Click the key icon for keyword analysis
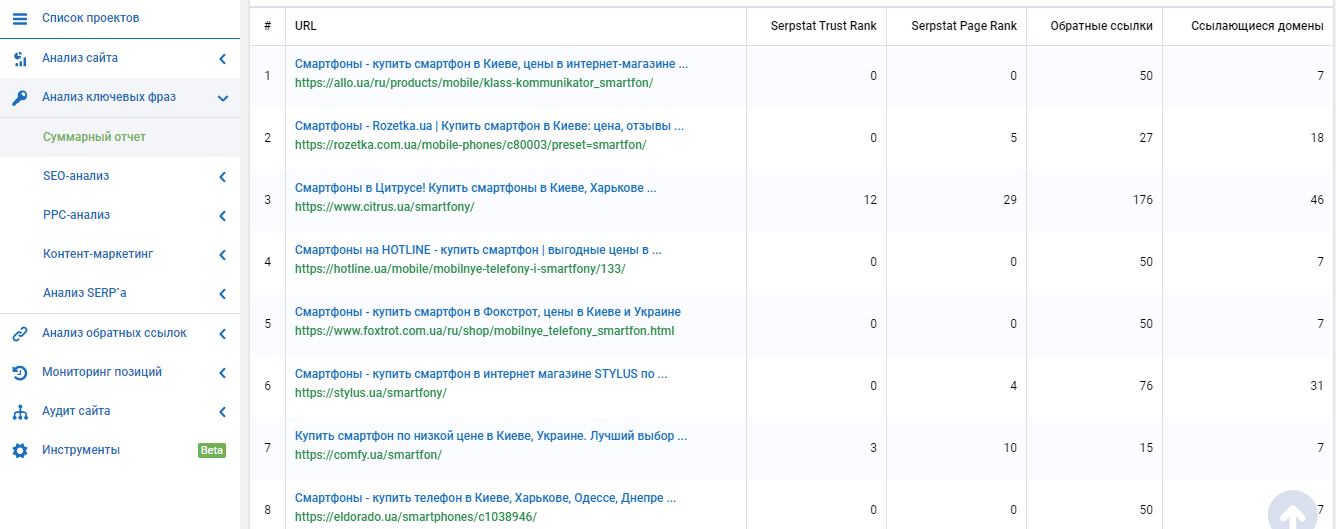 click(x=20, y=98)
